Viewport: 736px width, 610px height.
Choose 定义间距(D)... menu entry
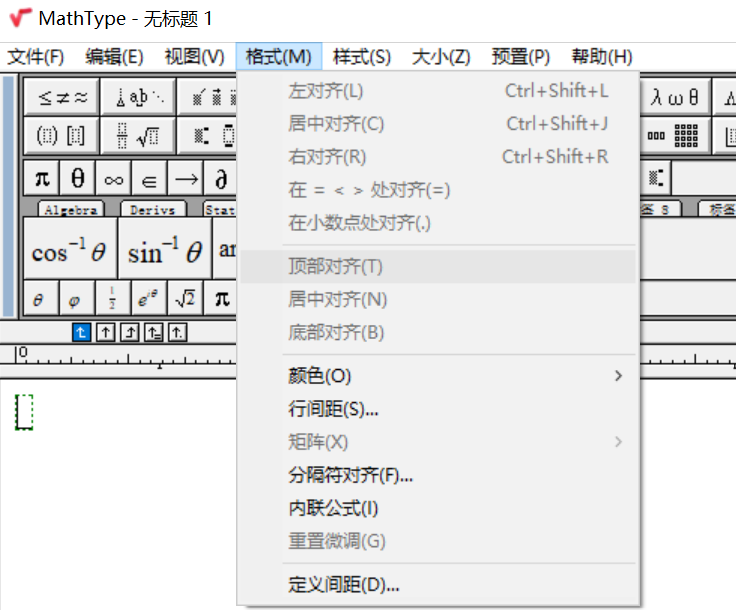click(x=438, y=585)
